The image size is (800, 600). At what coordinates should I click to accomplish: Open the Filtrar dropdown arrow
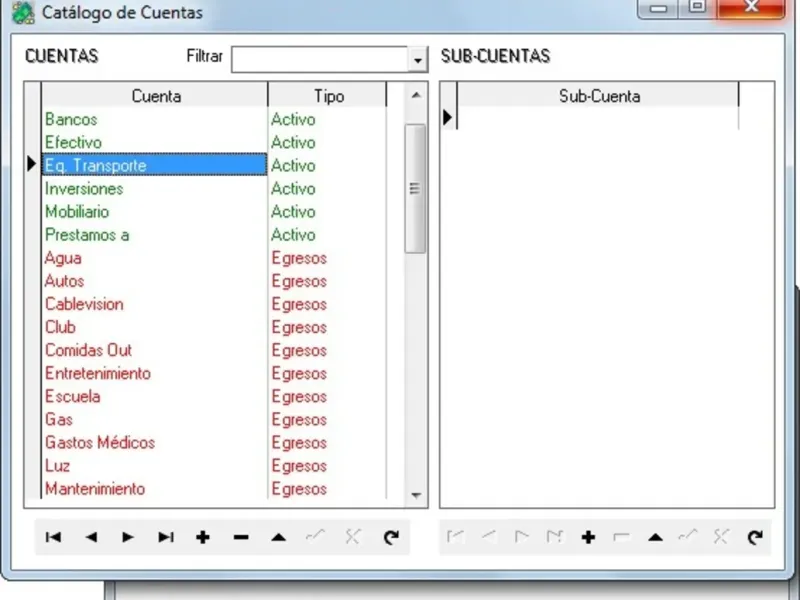click(x=417, y=60)
